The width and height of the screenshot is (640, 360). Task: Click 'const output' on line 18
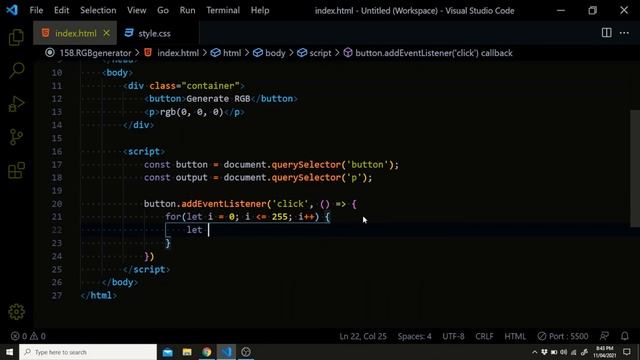pyautogui.click(x=176, y=178)
